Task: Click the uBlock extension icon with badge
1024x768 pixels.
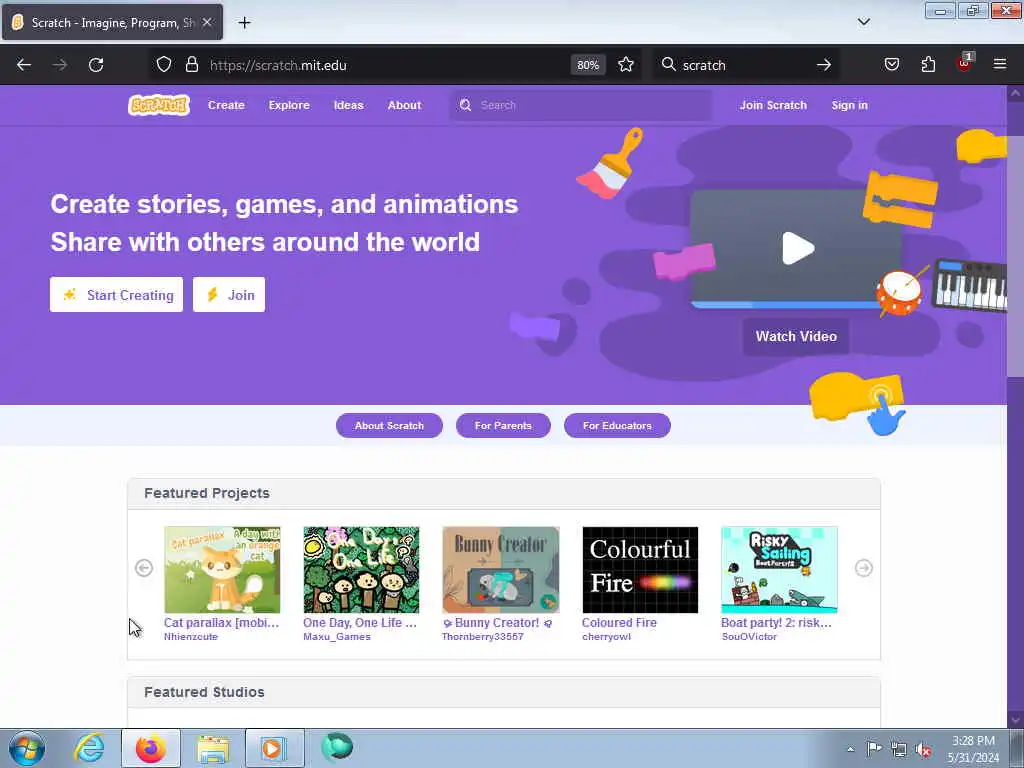Action: pyautogui.click(x=964, y=64)
